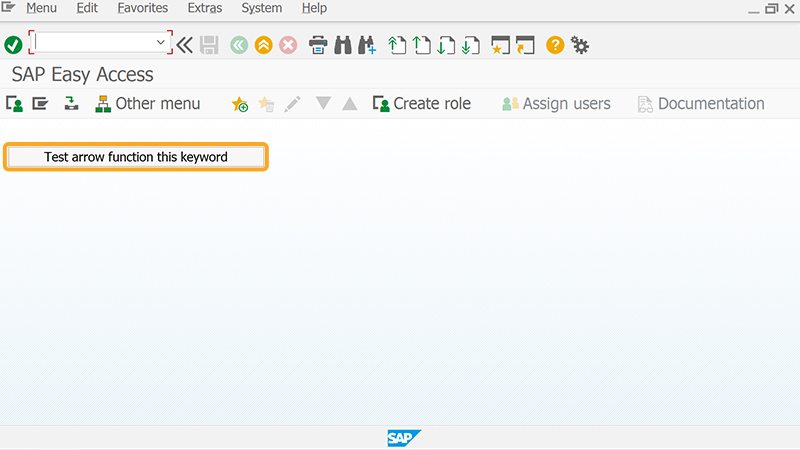The width and height of the screenshot is (800, 450).
Task: Click the Create New Session star icon
Action: coord(500,45)
